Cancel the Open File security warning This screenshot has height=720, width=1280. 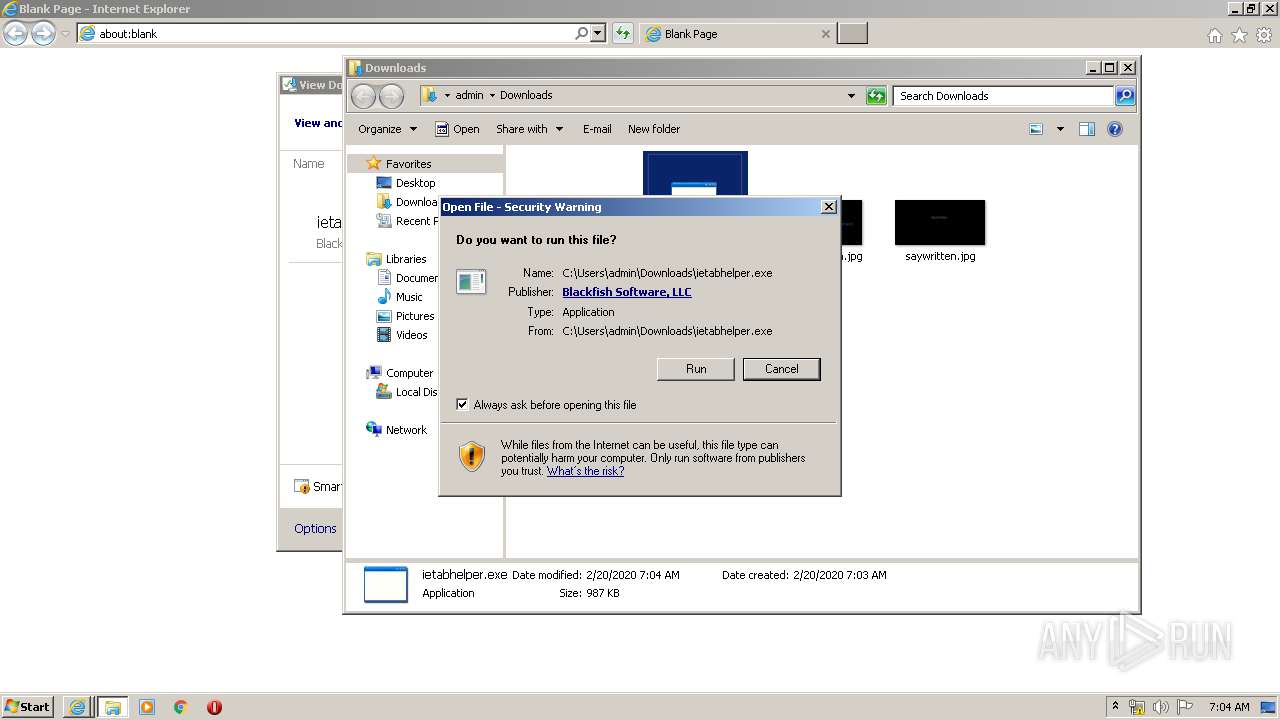[781, 369]
